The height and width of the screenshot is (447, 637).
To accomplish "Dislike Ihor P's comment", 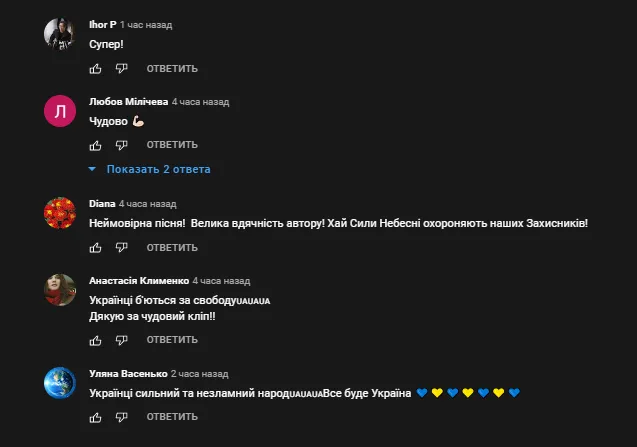I will [121, 69].
